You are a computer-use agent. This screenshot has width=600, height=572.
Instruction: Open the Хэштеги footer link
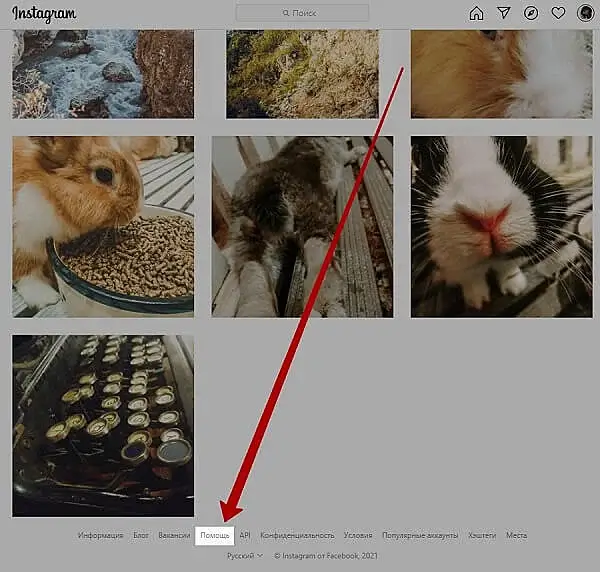click(x=482, y=536)
